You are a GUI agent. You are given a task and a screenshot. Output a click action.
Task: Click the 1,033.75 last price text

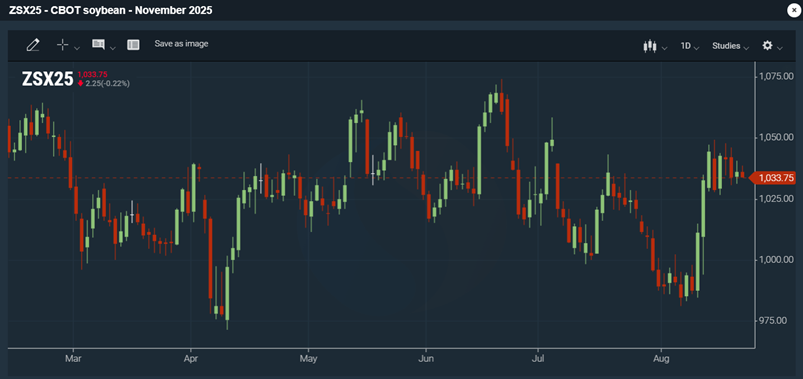pyautogui.click(x=92, y=75)
